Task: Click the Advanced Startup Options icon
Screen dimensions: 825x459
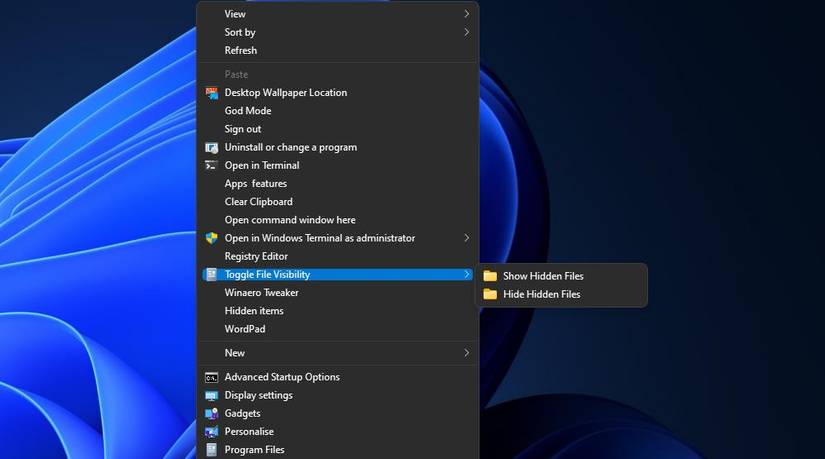Action: 212,377
